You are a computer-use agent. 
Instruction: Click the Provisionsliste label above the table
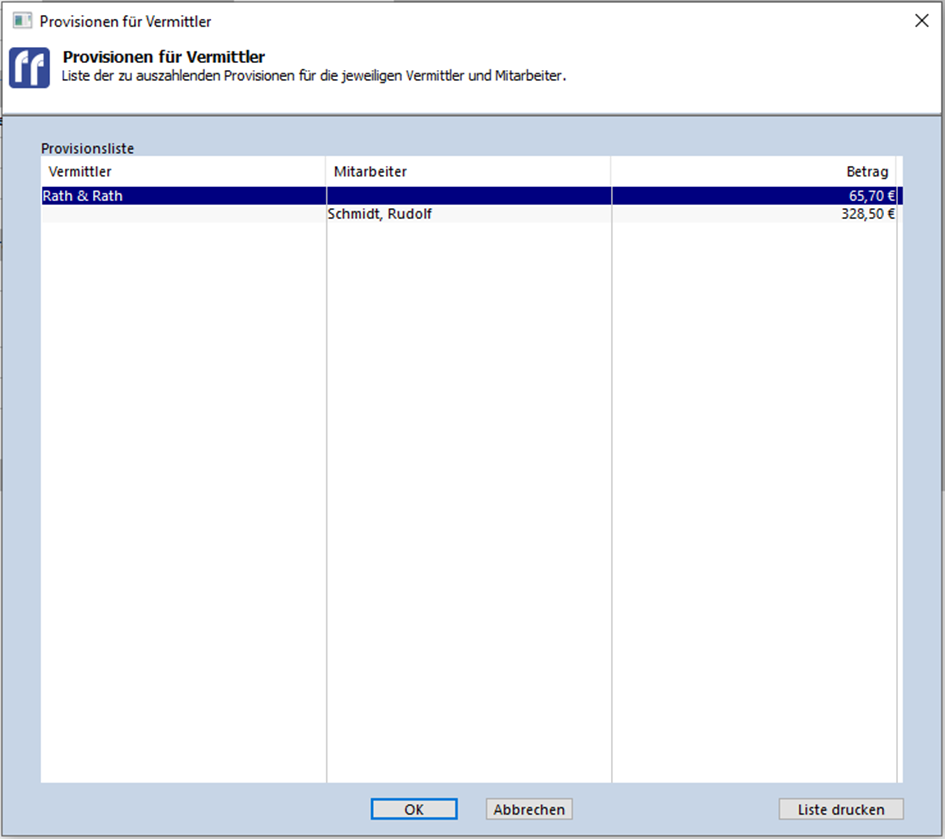[x=87, y=148]
